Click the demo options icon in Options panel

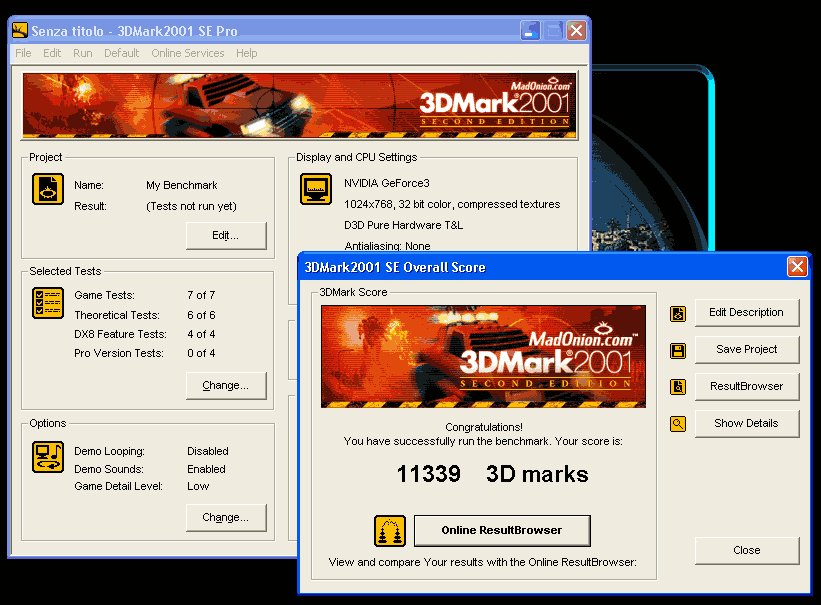48,457
